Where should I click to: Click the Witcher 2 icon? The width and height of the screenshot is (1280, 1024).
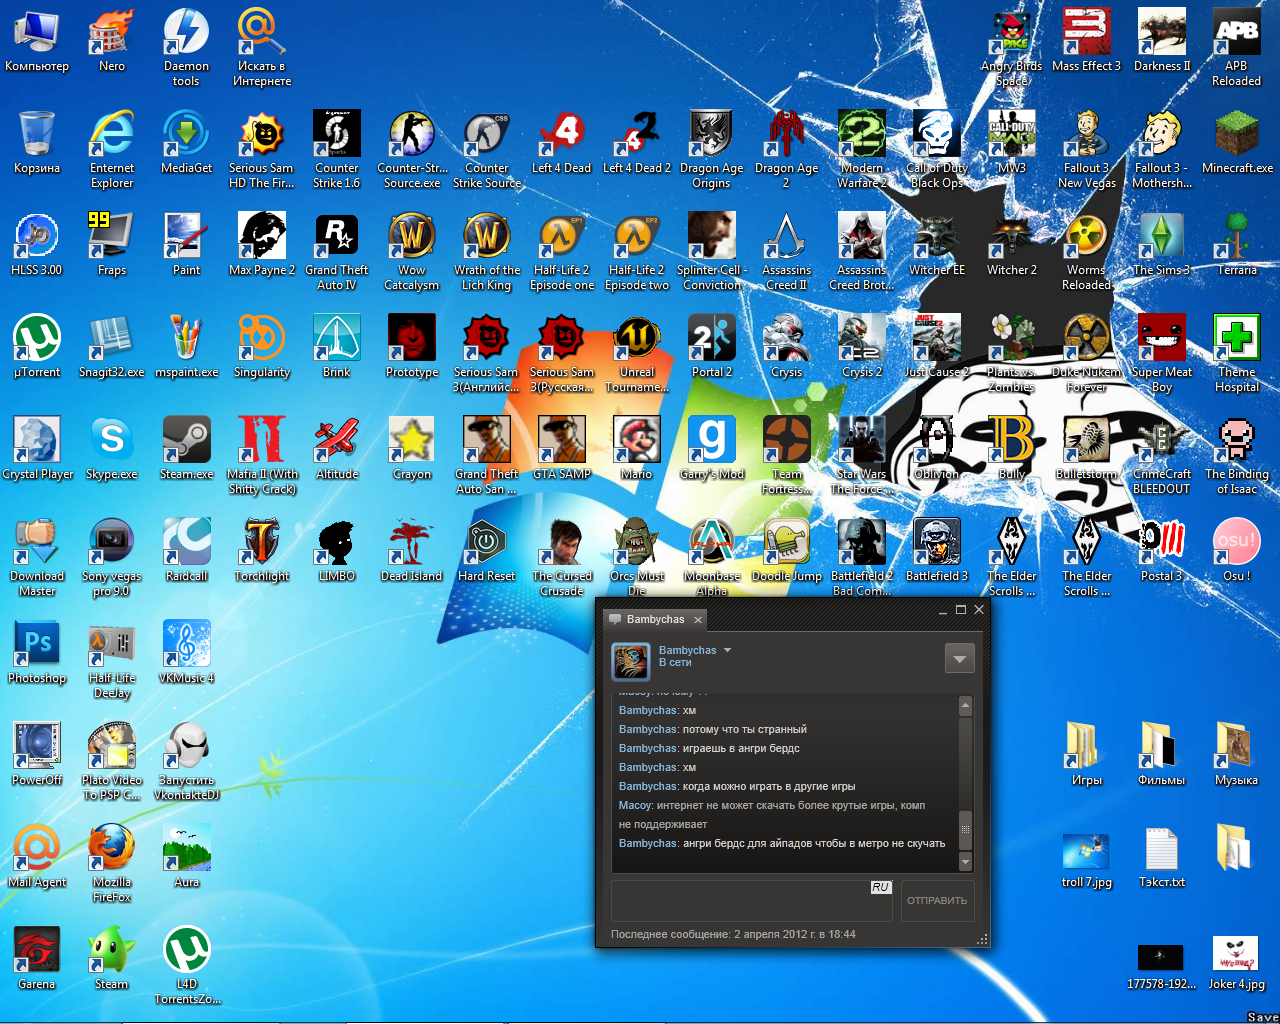point(1012,244)
